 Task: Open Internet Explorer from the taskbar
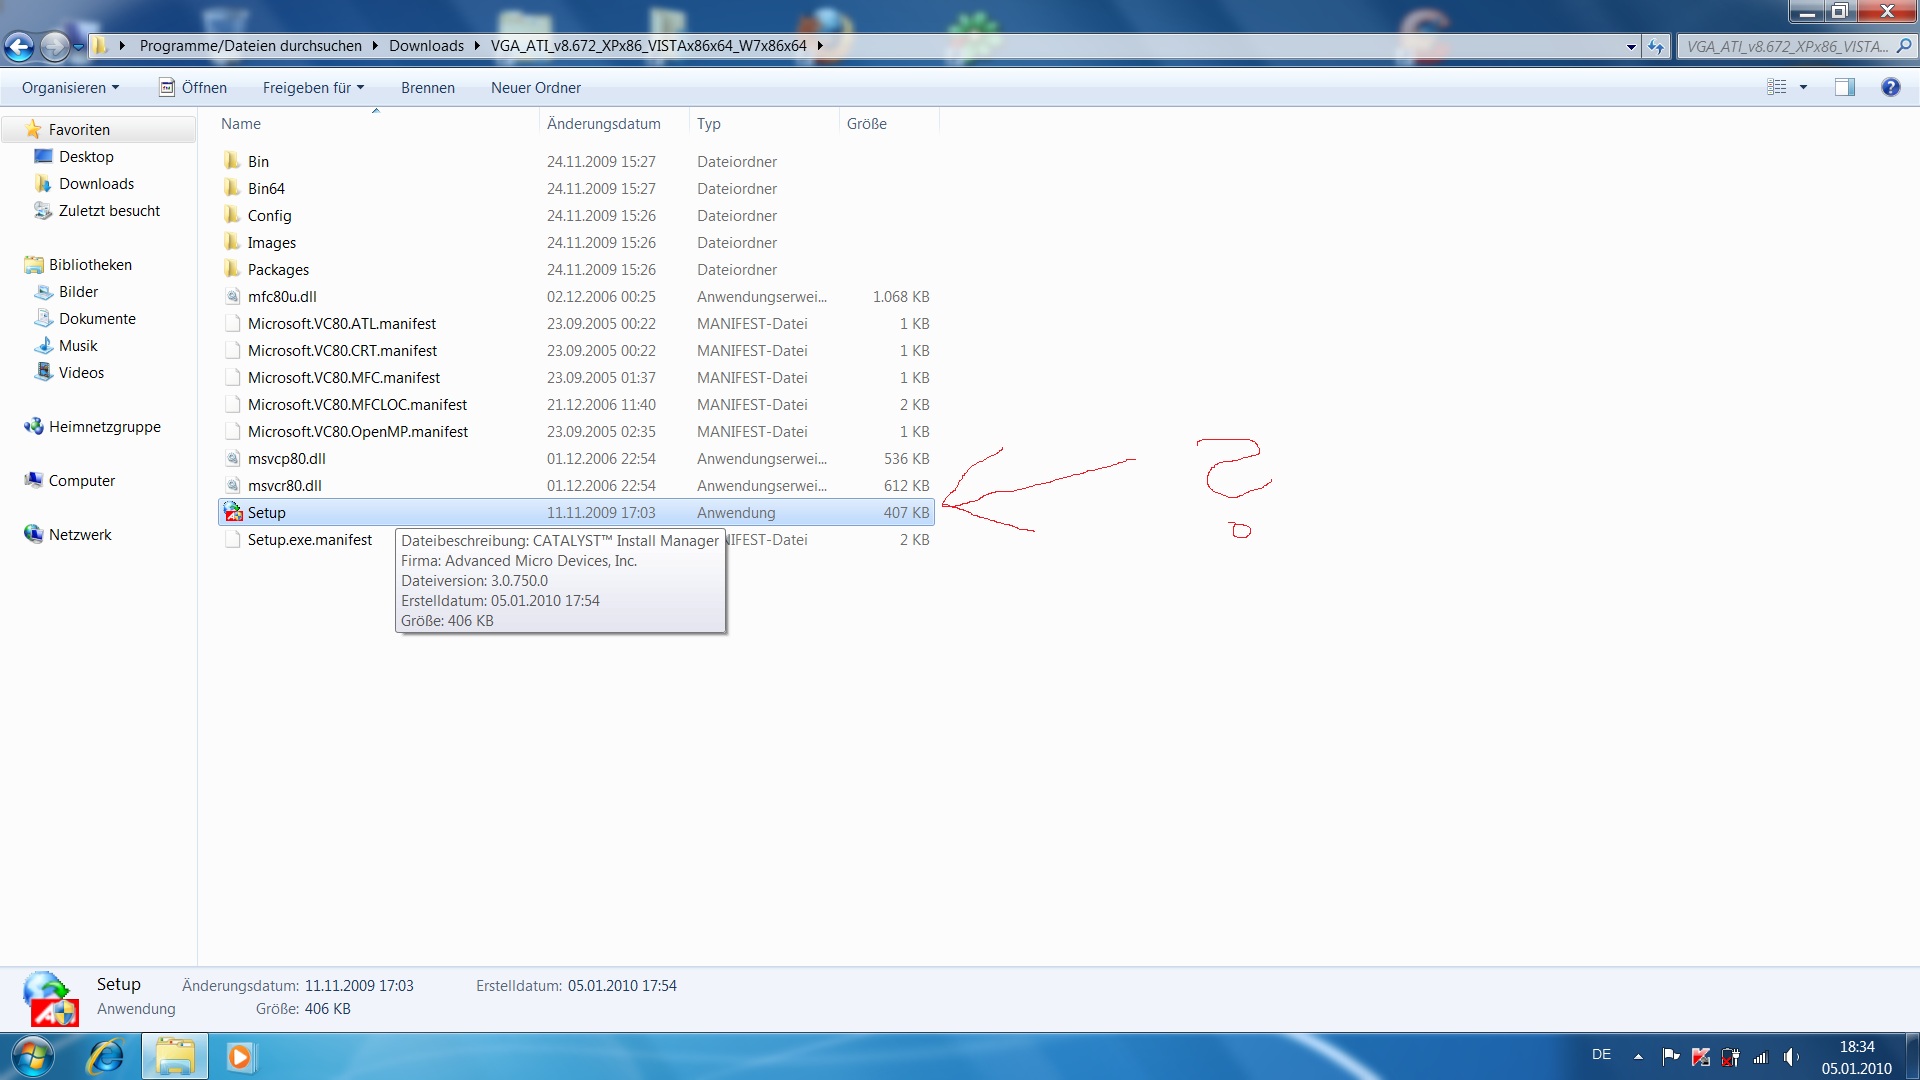(x=105, y=1057)
